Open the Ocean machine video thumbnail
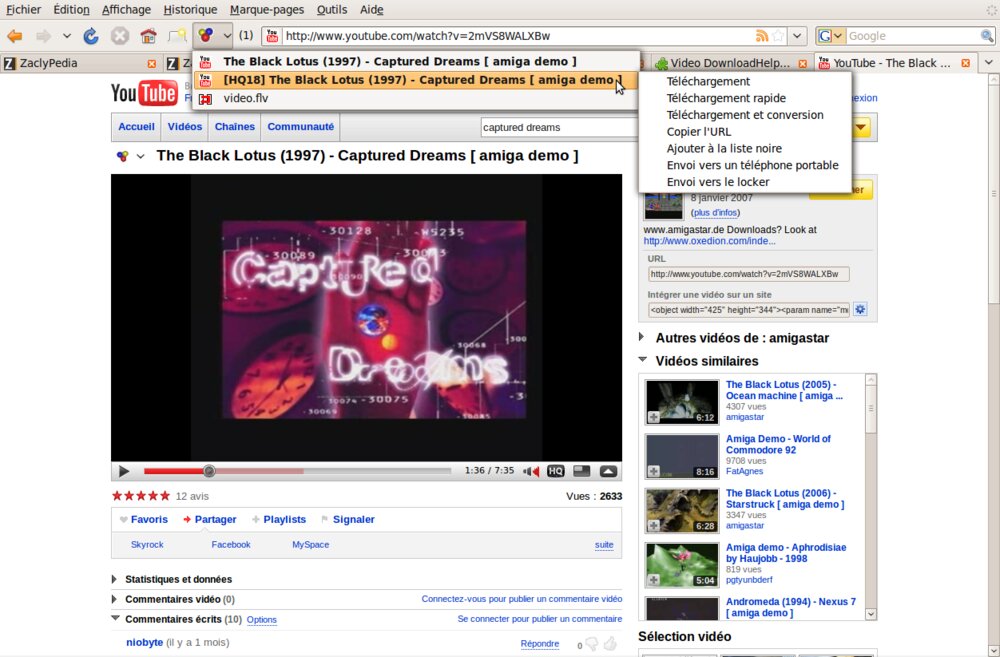 point(682,401)
